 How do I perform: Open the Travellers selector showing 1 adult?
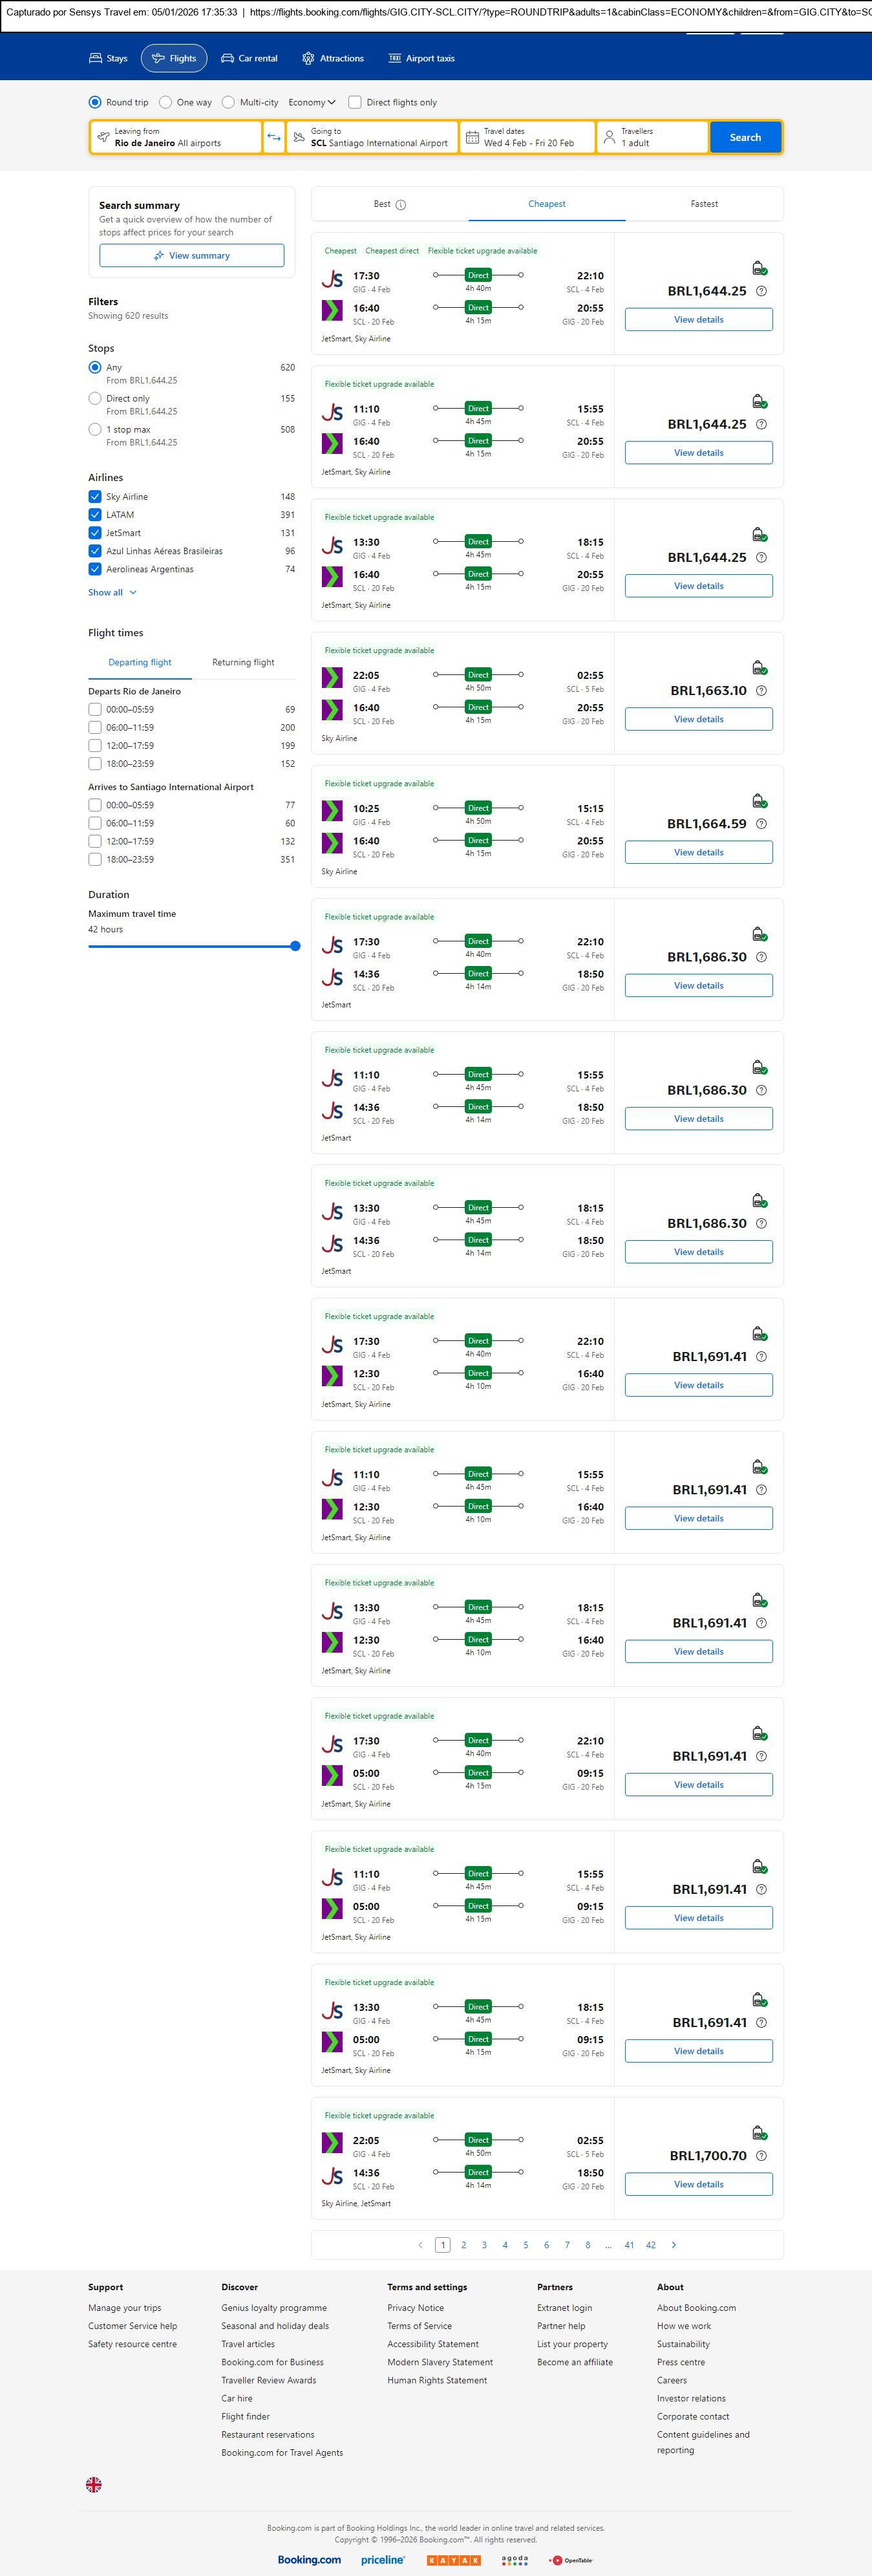652,137
